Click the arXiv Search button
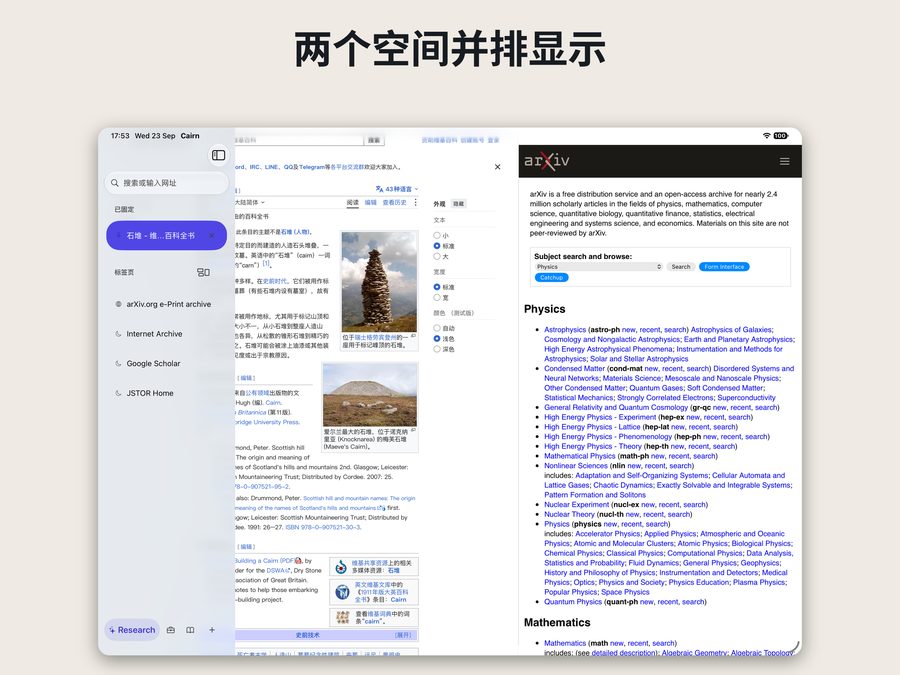This screenshot has width=900, height=675. pyautogui.click(x=681, y=267)
